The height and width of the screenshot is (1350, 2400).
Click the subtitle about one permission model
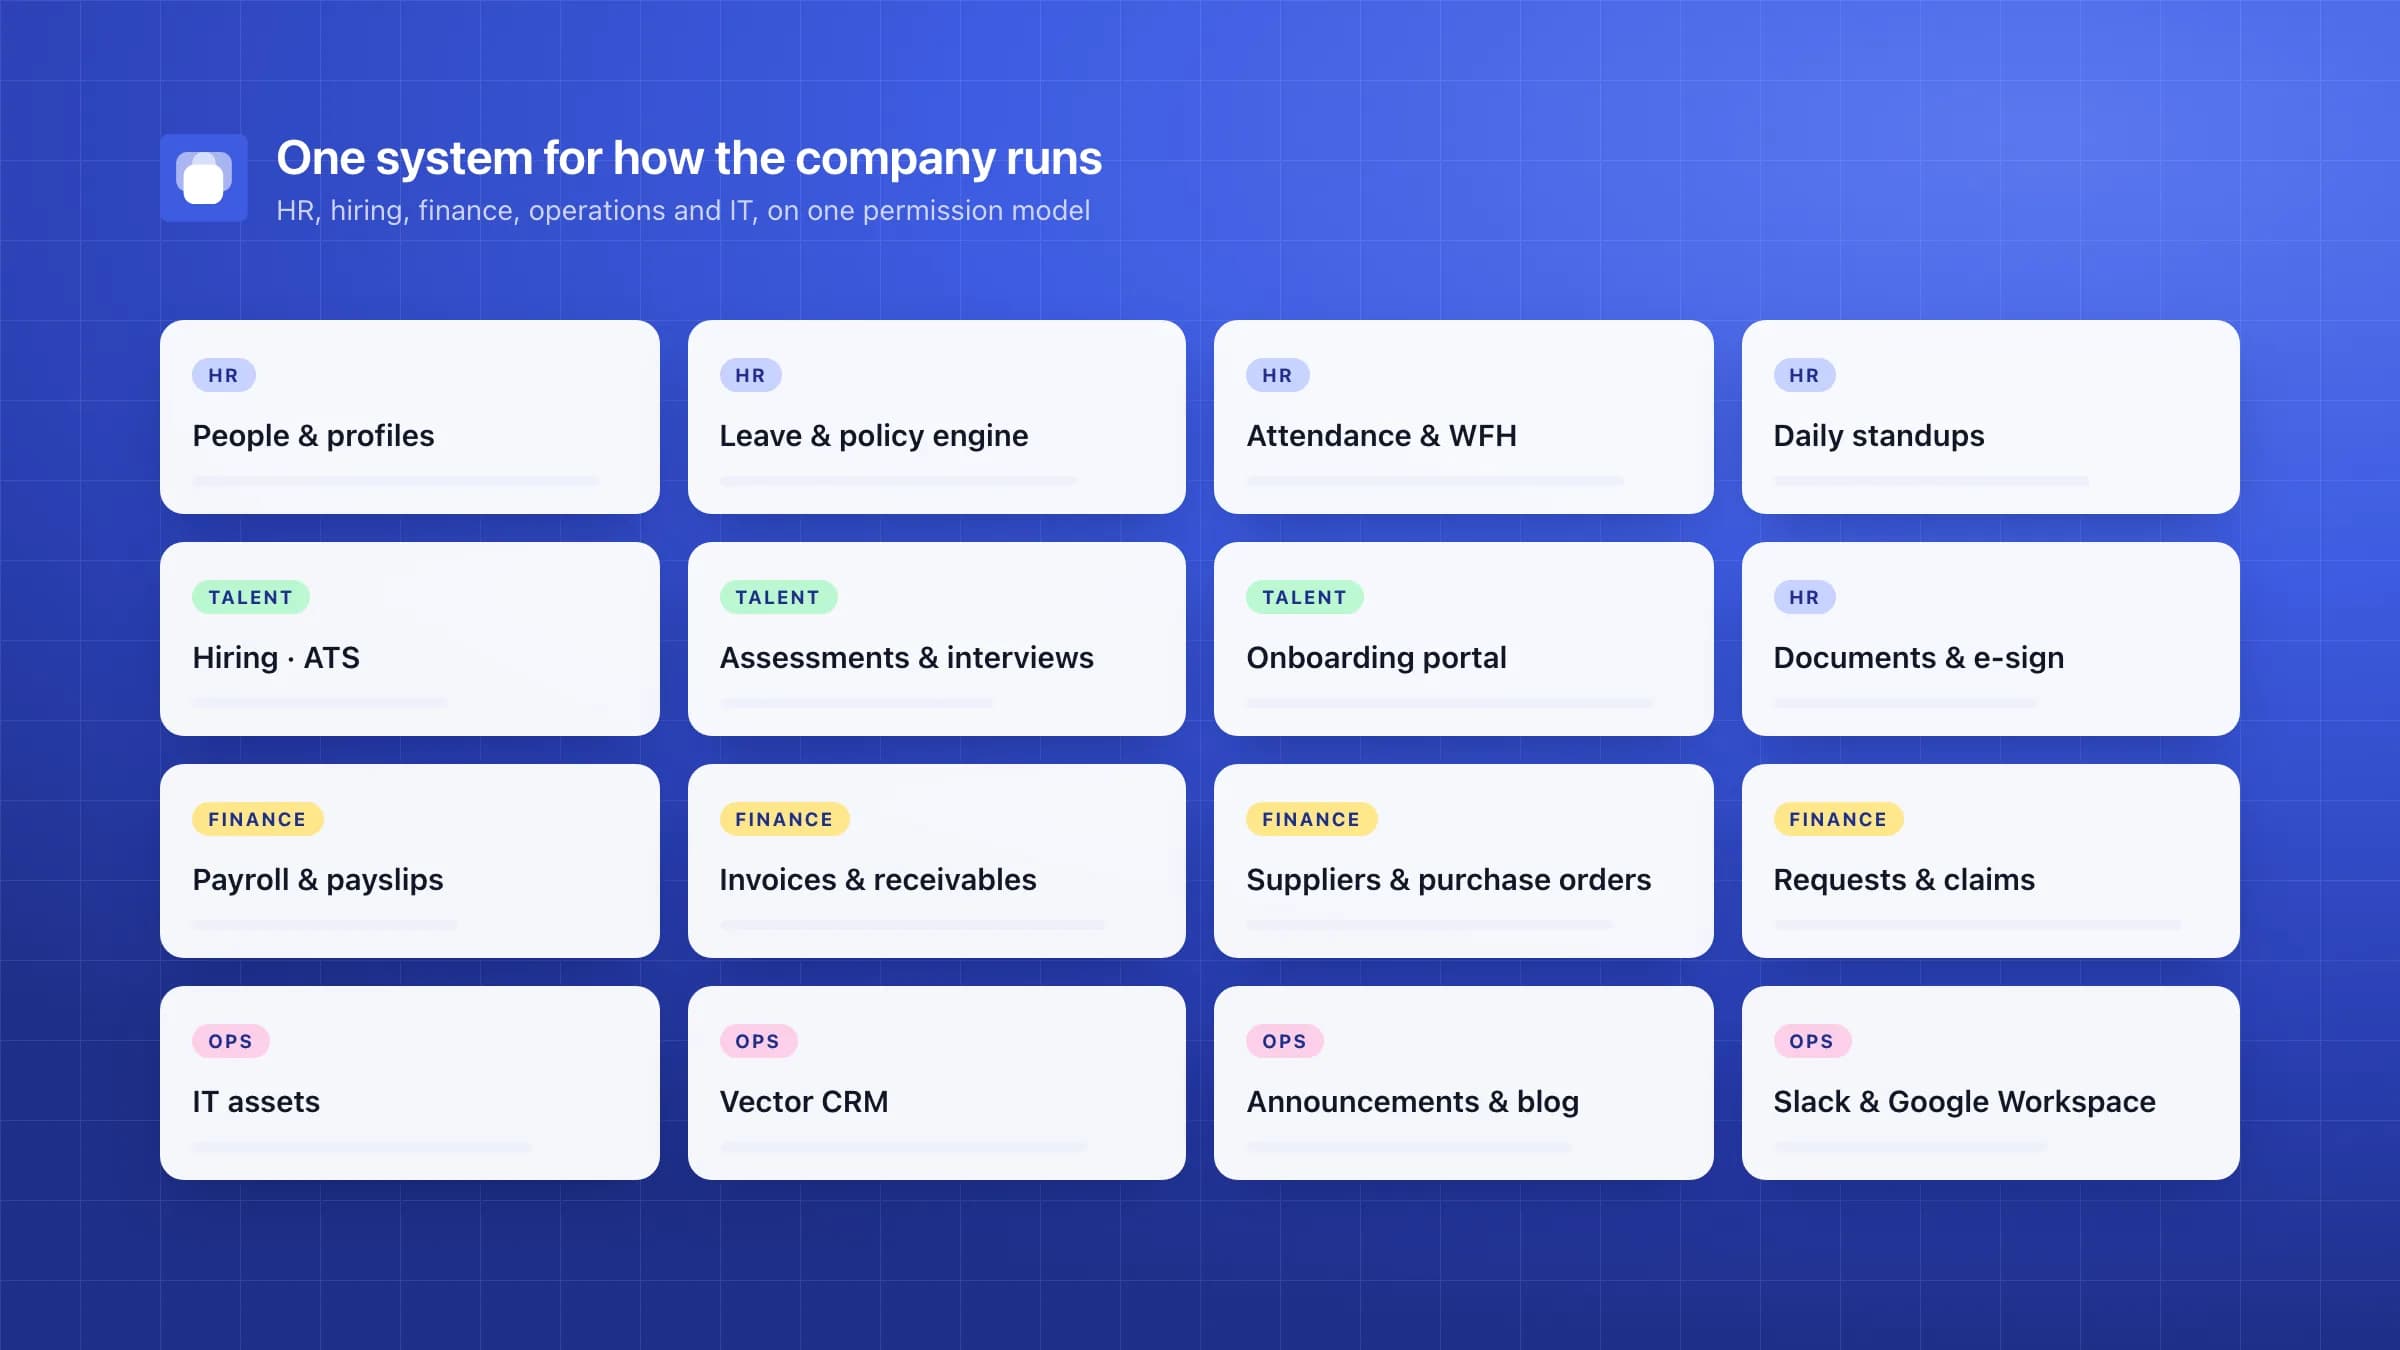[683, 211]
